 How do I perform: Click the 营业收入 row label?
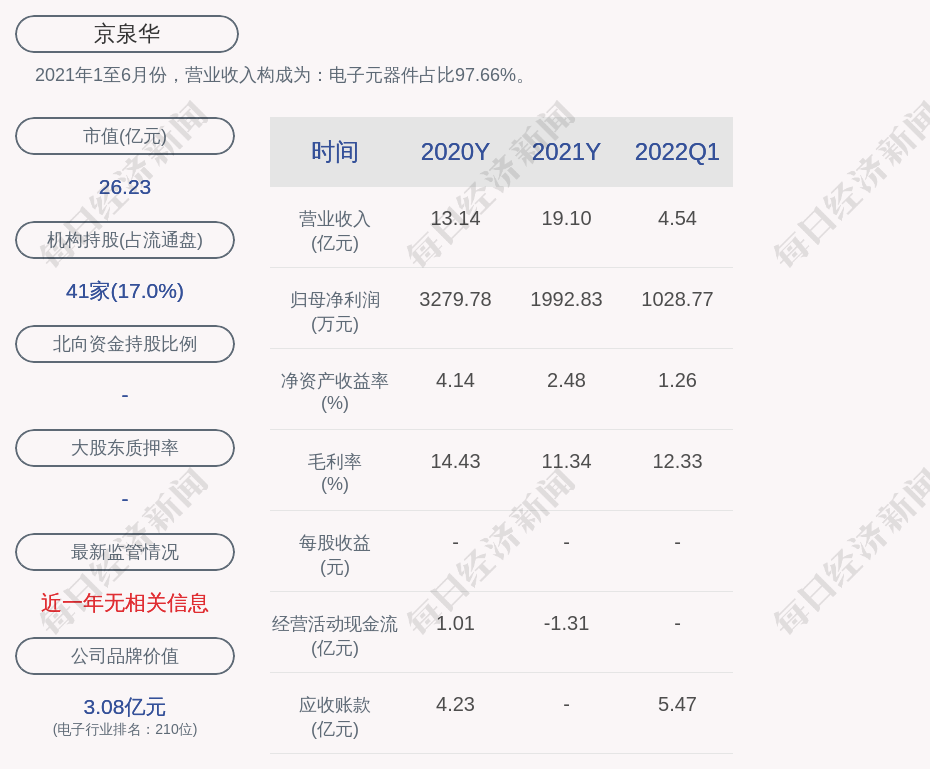pyautogui.click(x=335, y=219)
